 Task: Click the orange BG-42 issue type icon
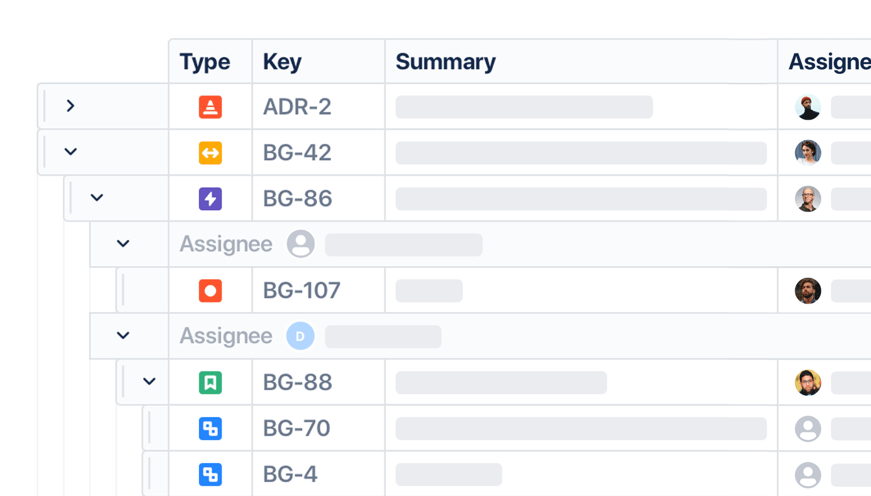[210, 153]
